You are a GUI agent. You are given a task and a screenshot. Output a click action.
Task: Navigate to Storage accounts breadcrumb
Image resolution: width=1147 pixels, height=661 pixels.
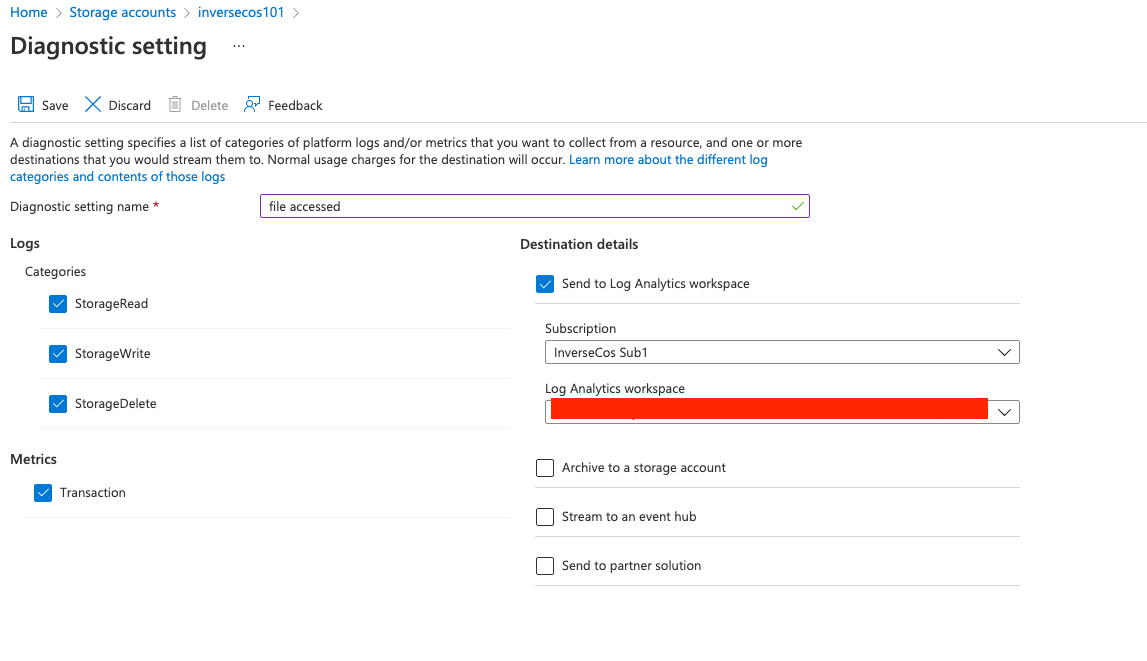123,13
